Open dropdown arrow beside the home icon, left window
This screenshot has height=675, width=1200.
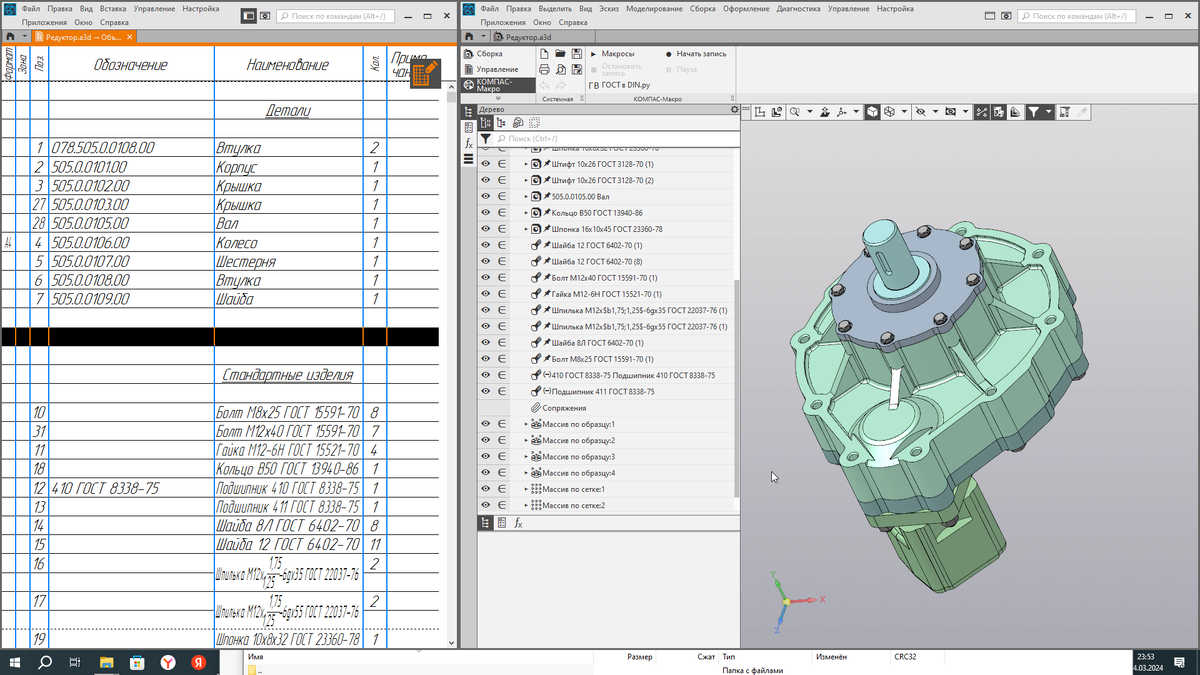click(24, 37)
